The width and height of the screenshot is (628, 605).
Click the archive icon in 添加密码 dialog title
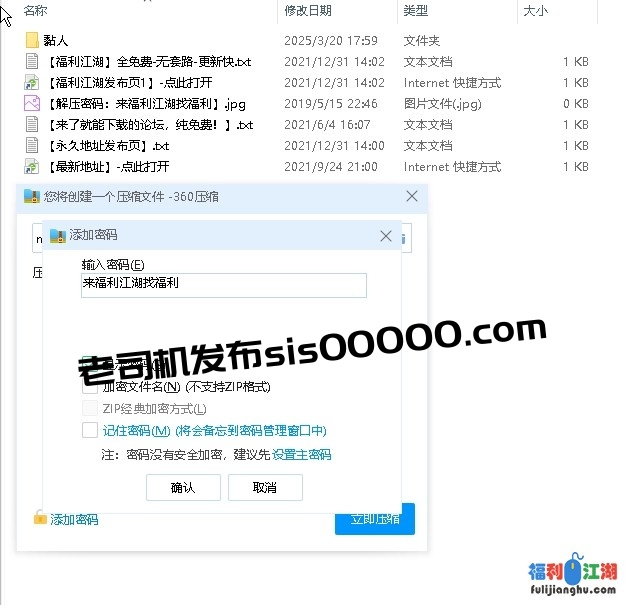[x=58, y=235]
